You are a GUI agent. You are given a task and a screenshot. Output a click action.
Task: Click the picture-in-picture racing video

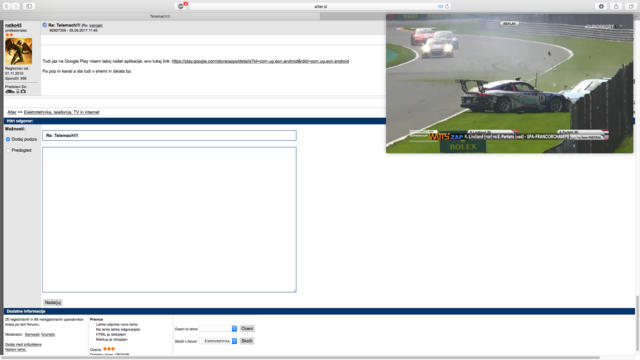[509, 84]
